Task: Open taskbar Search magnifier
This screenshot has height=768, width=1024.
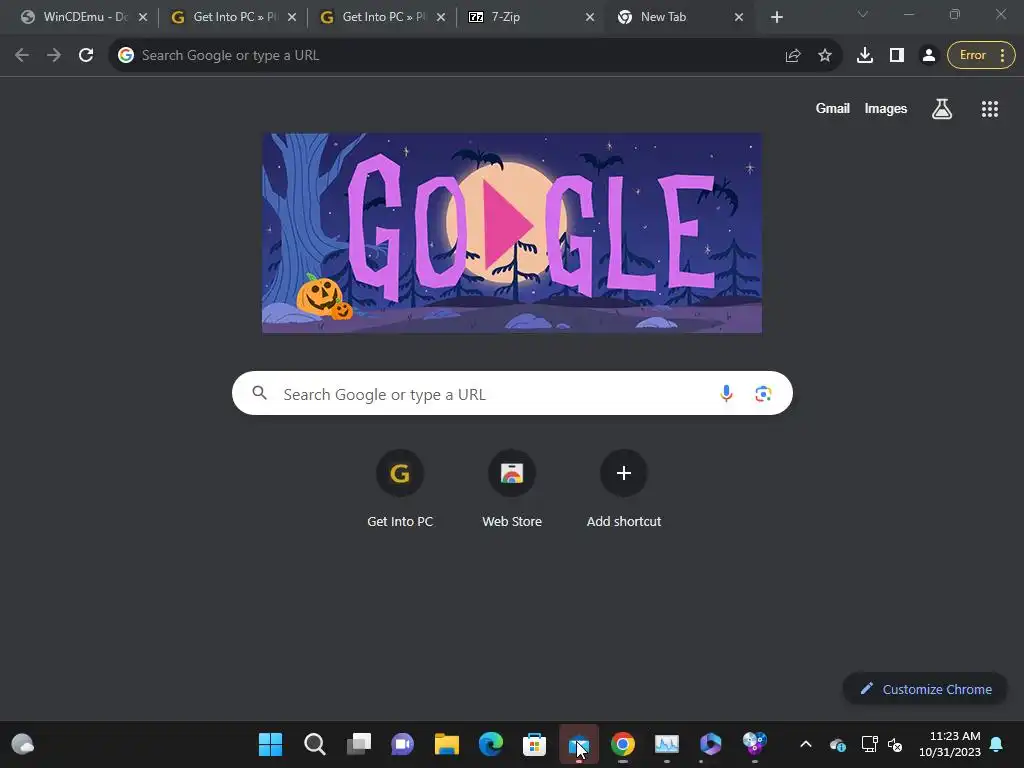Action: [x=314, y=744]
